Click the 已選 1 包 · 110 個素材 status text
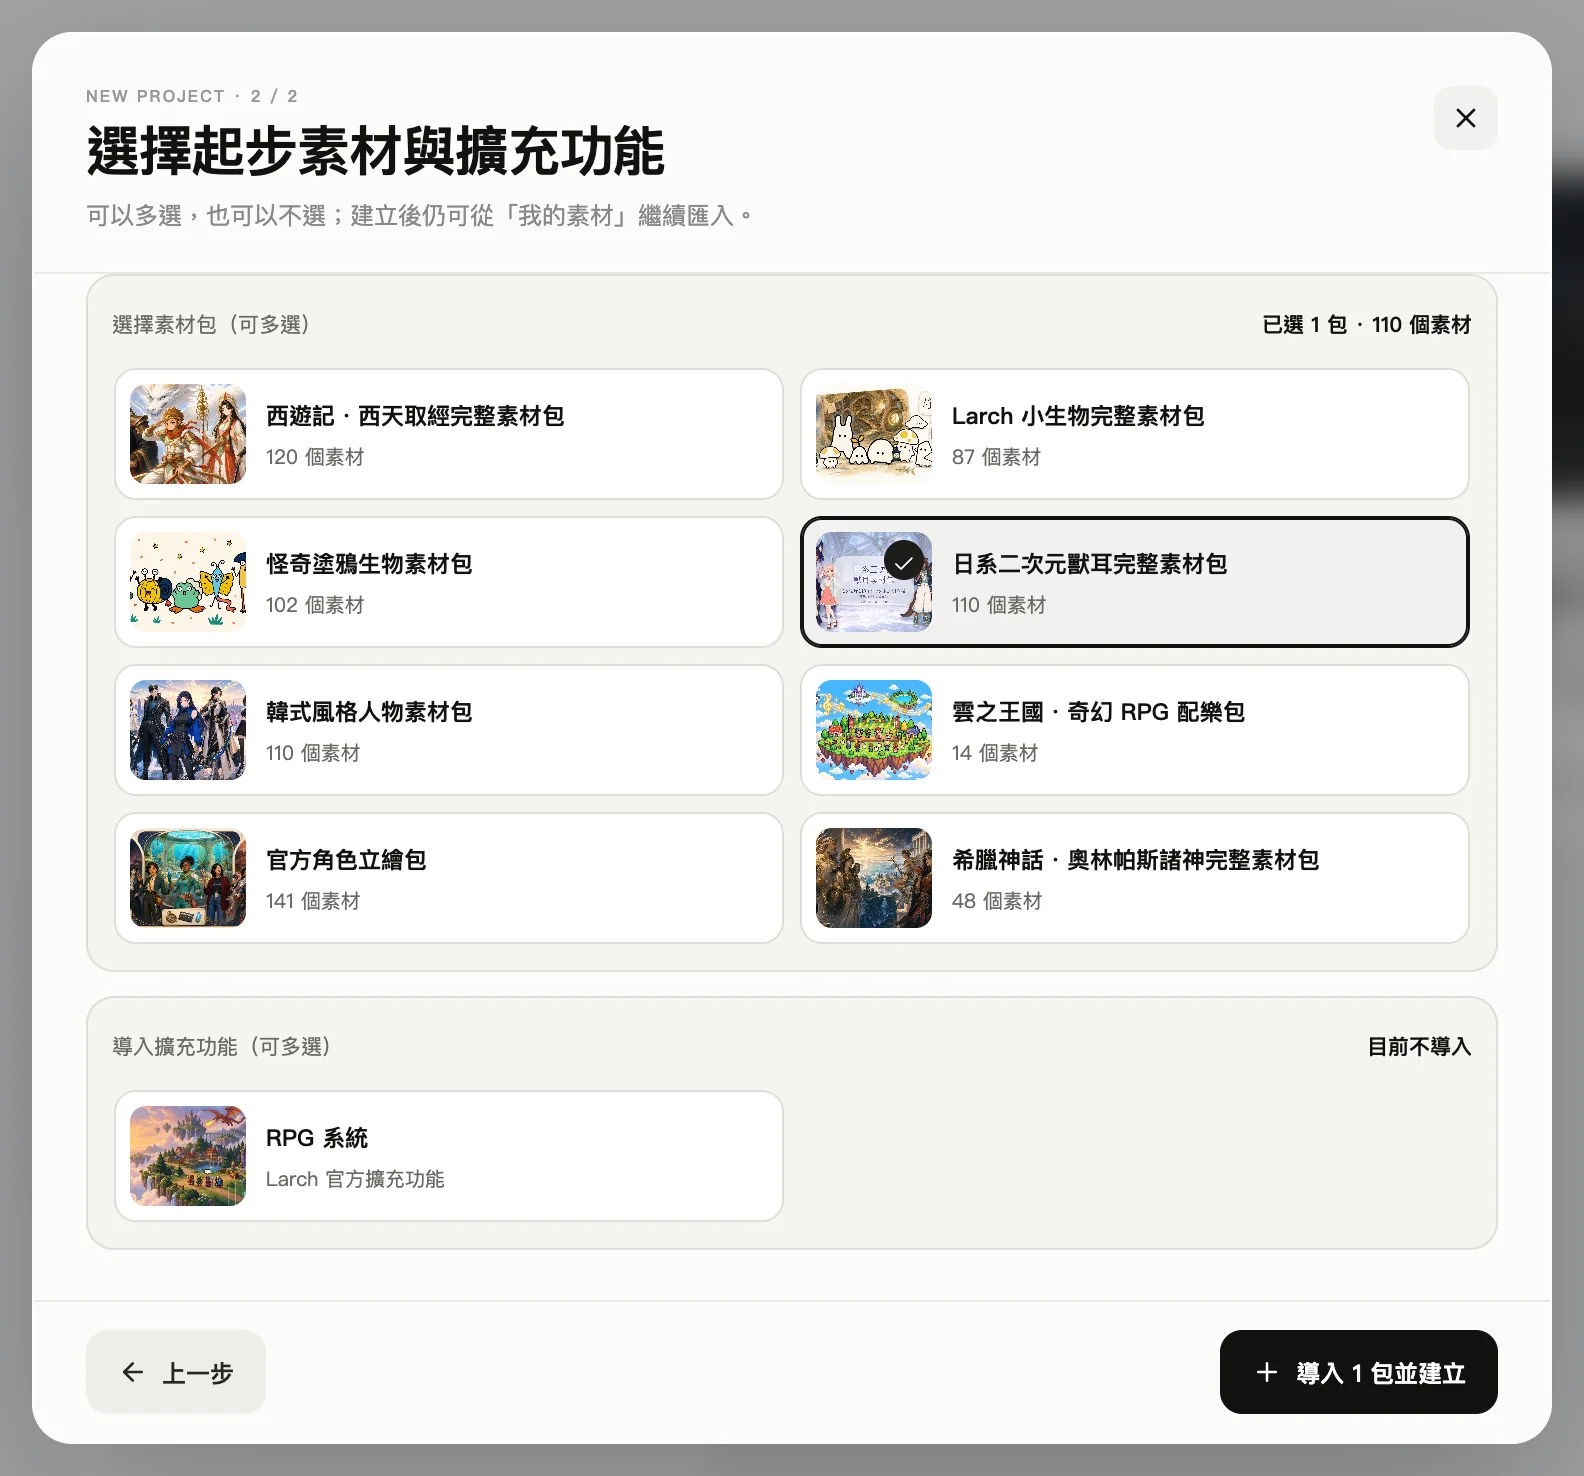The width and height of the screenshot is (1584, 1476). pos(1366,325)
